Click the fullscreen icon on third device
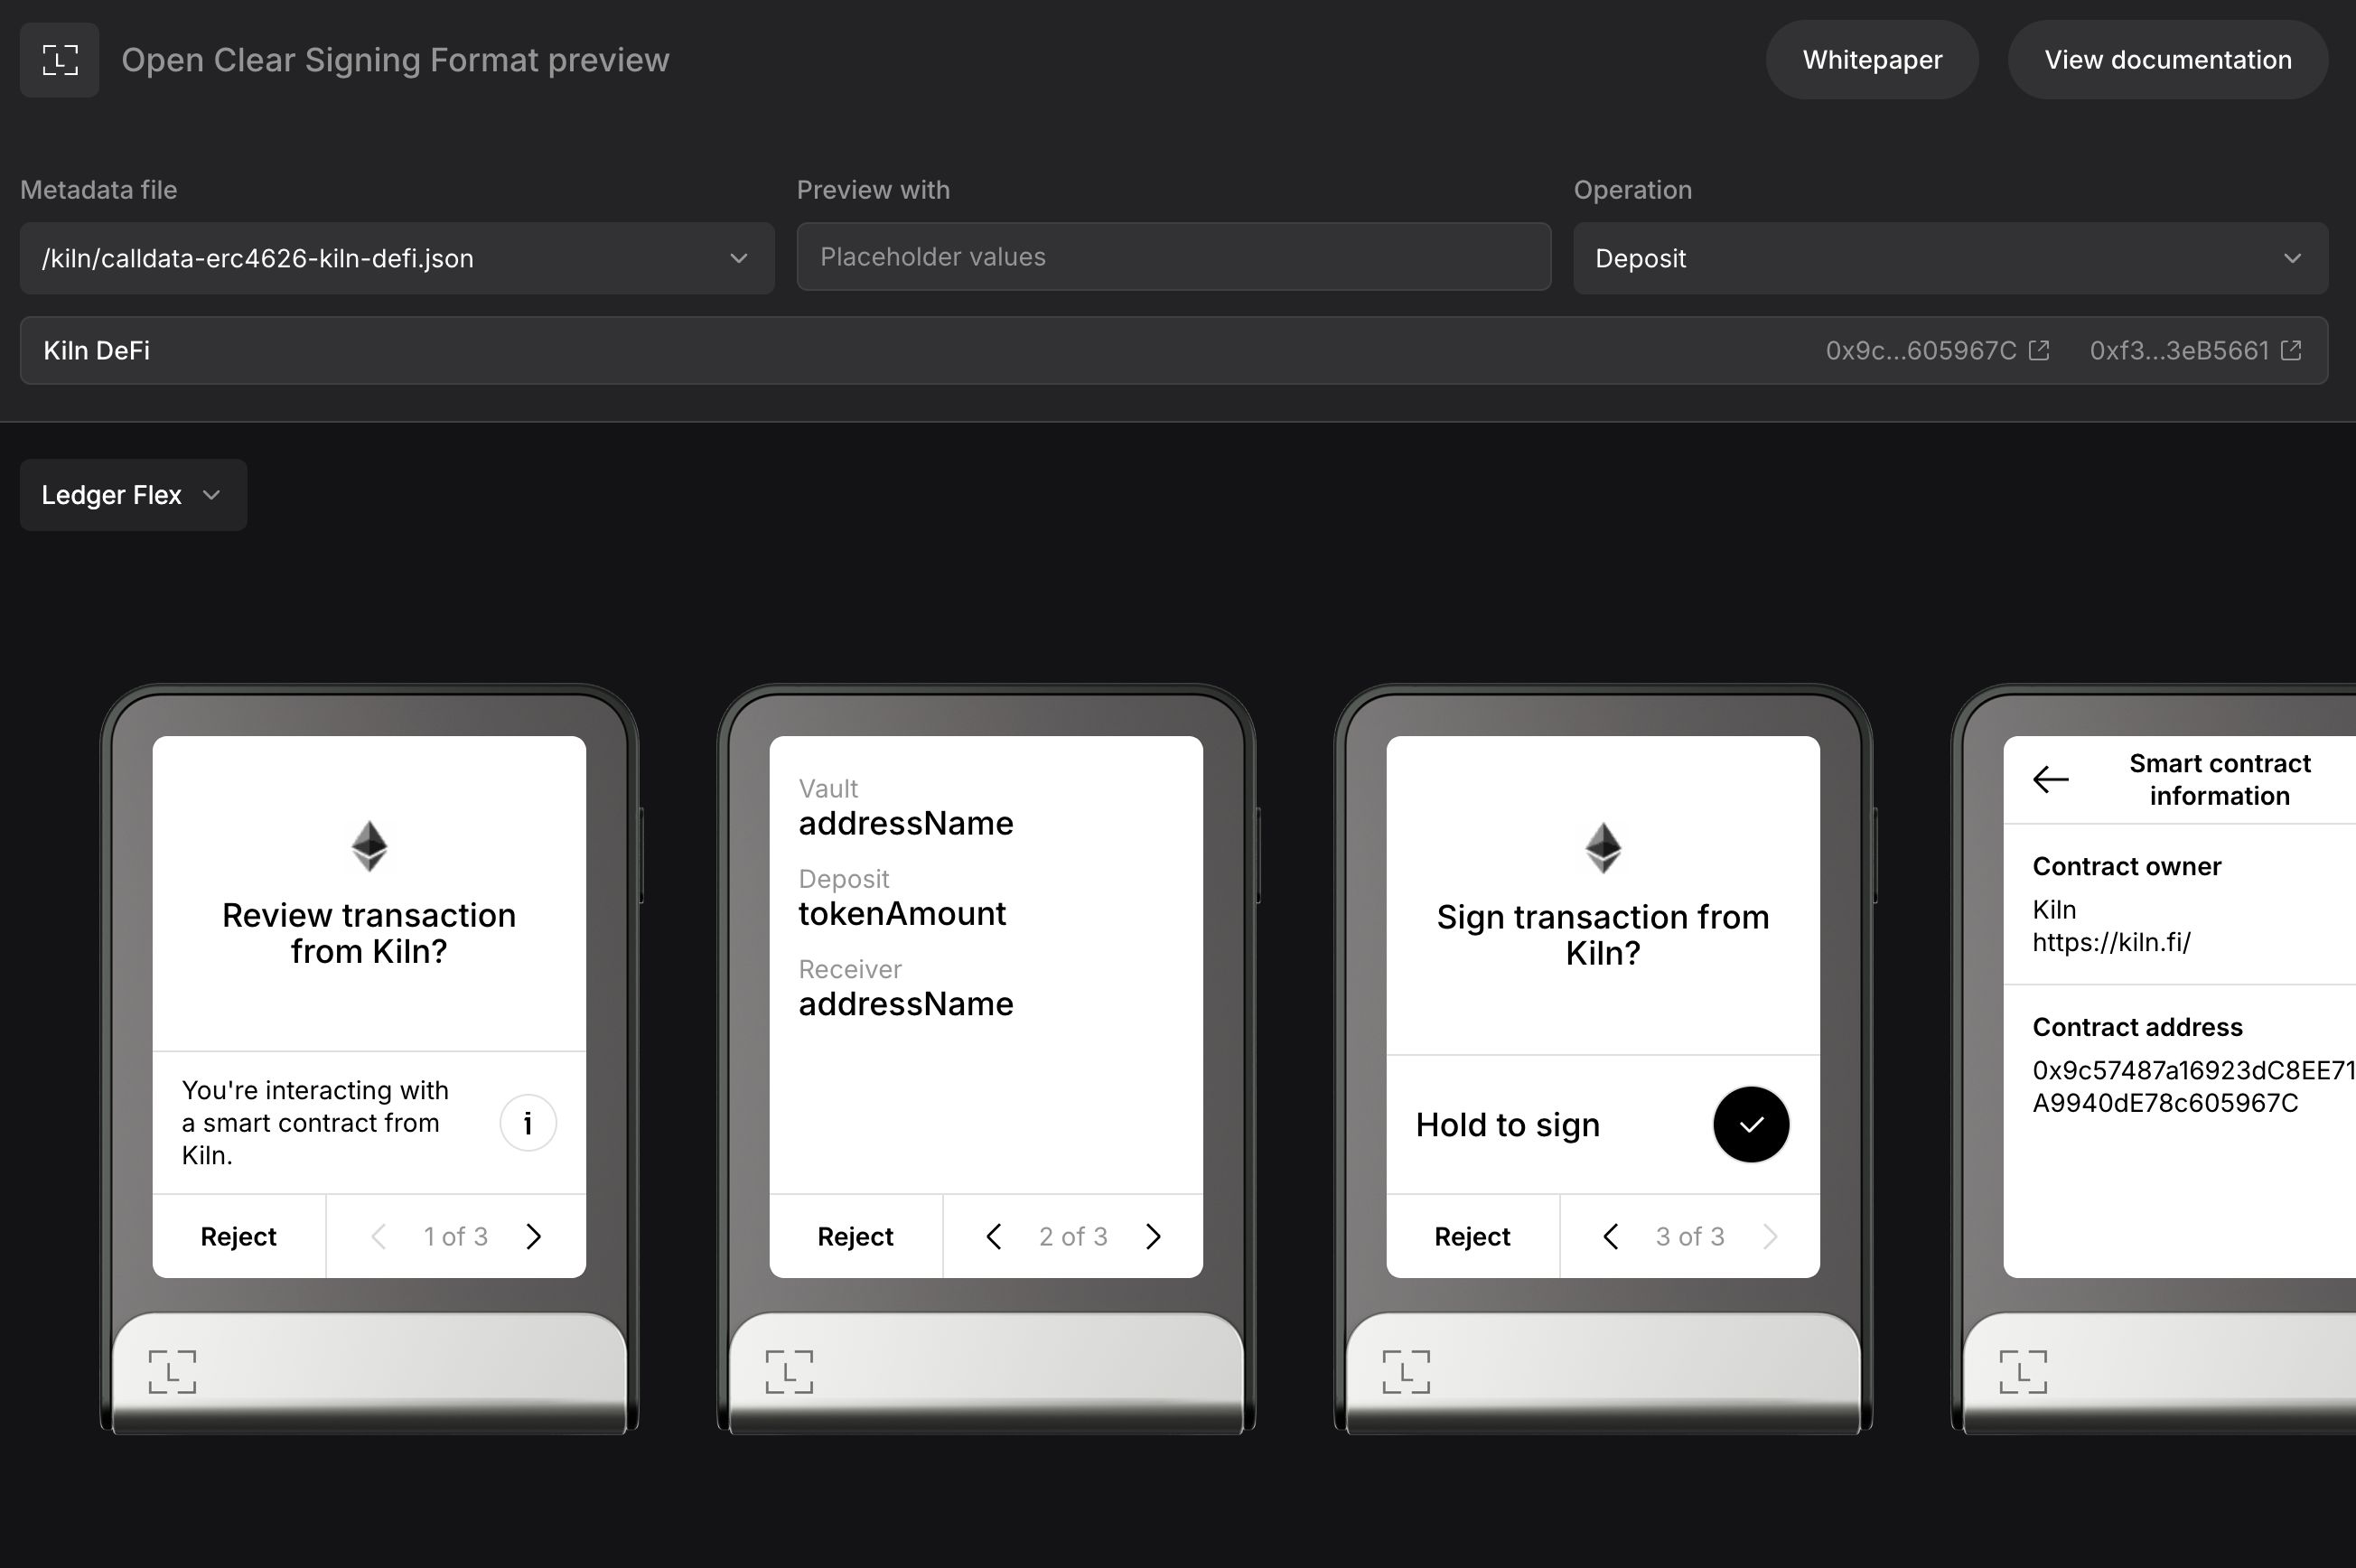Viewport: 2356px width, 1568px height. [1409, 1368]
